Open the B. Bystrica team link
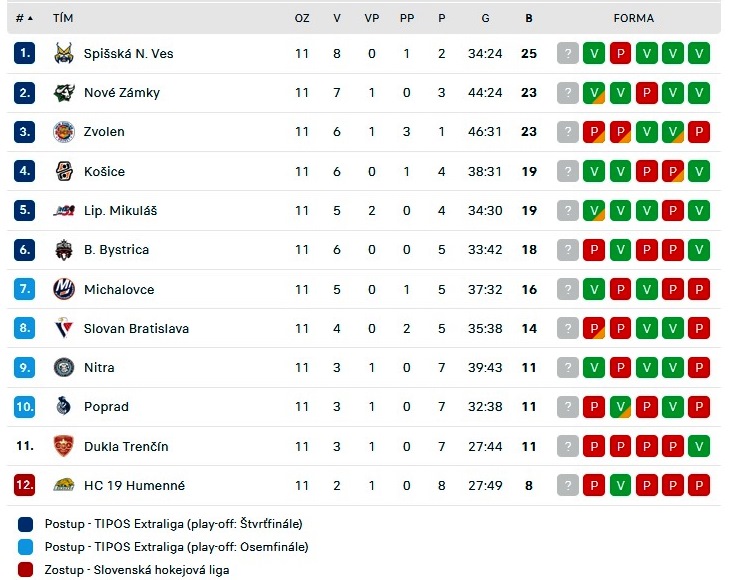The width and height of the screenshot is (730, 580). [x=116, y=250]
